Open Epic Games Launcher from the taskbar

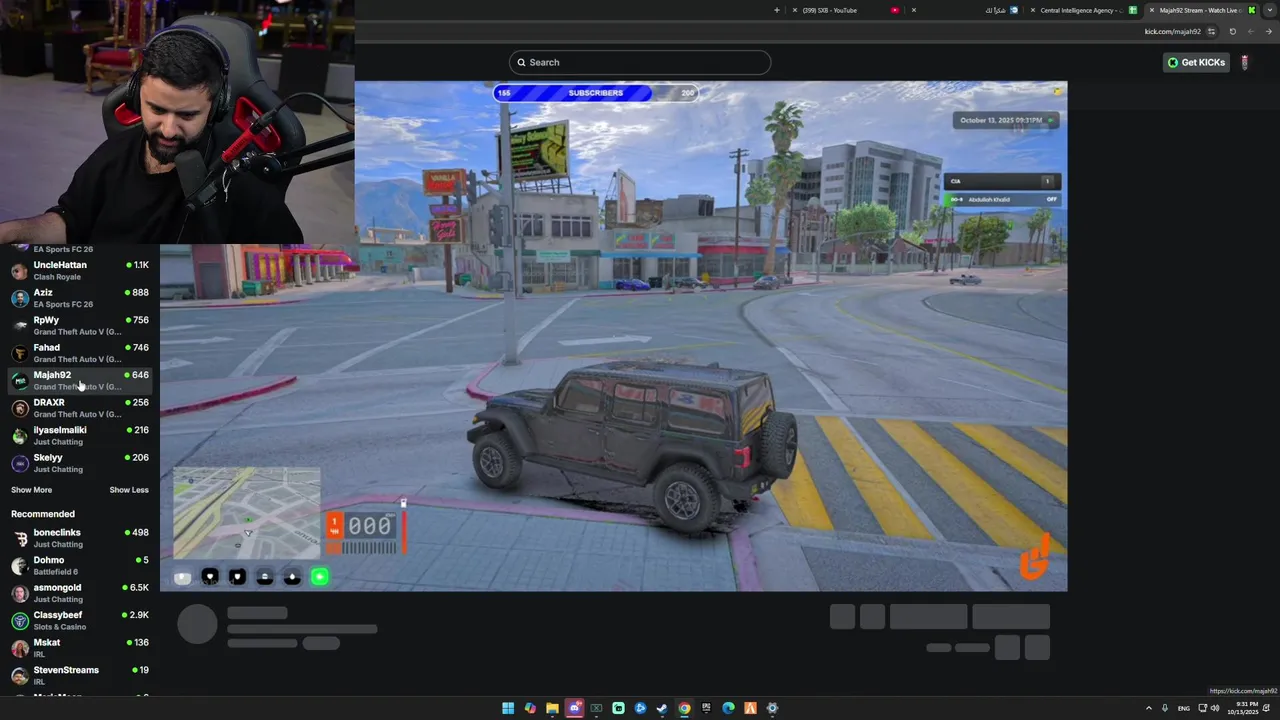pos(706,708)
